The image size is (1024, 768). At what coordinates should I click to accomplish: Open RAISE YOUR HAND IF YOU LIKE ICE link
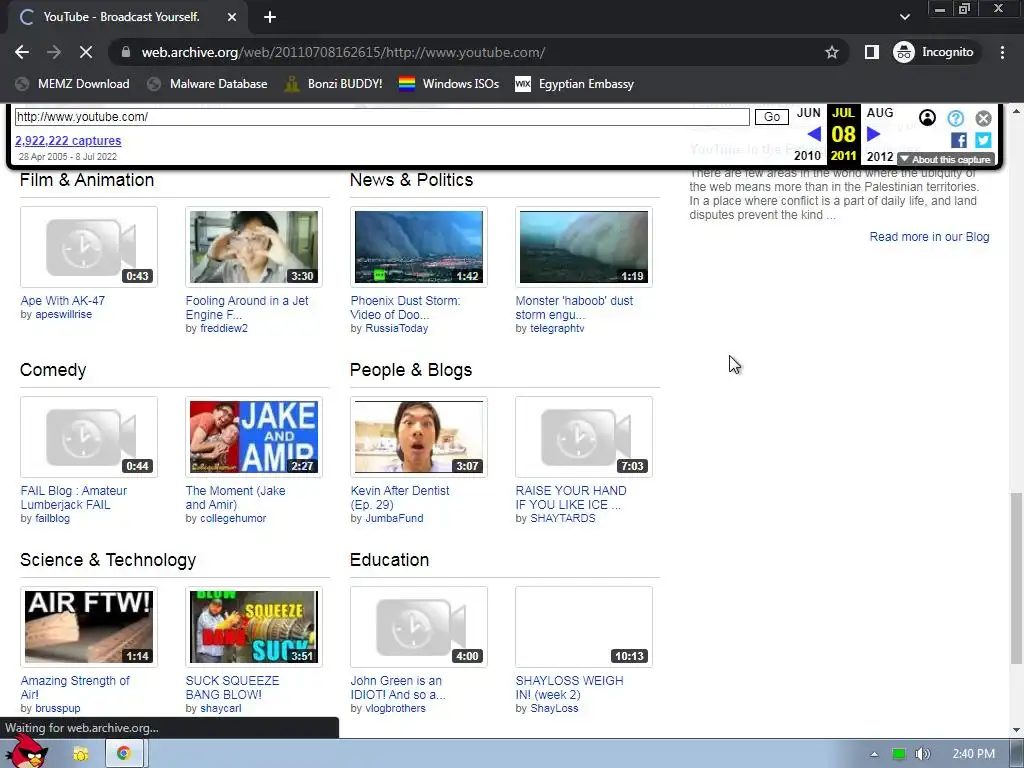pos(571,498)
